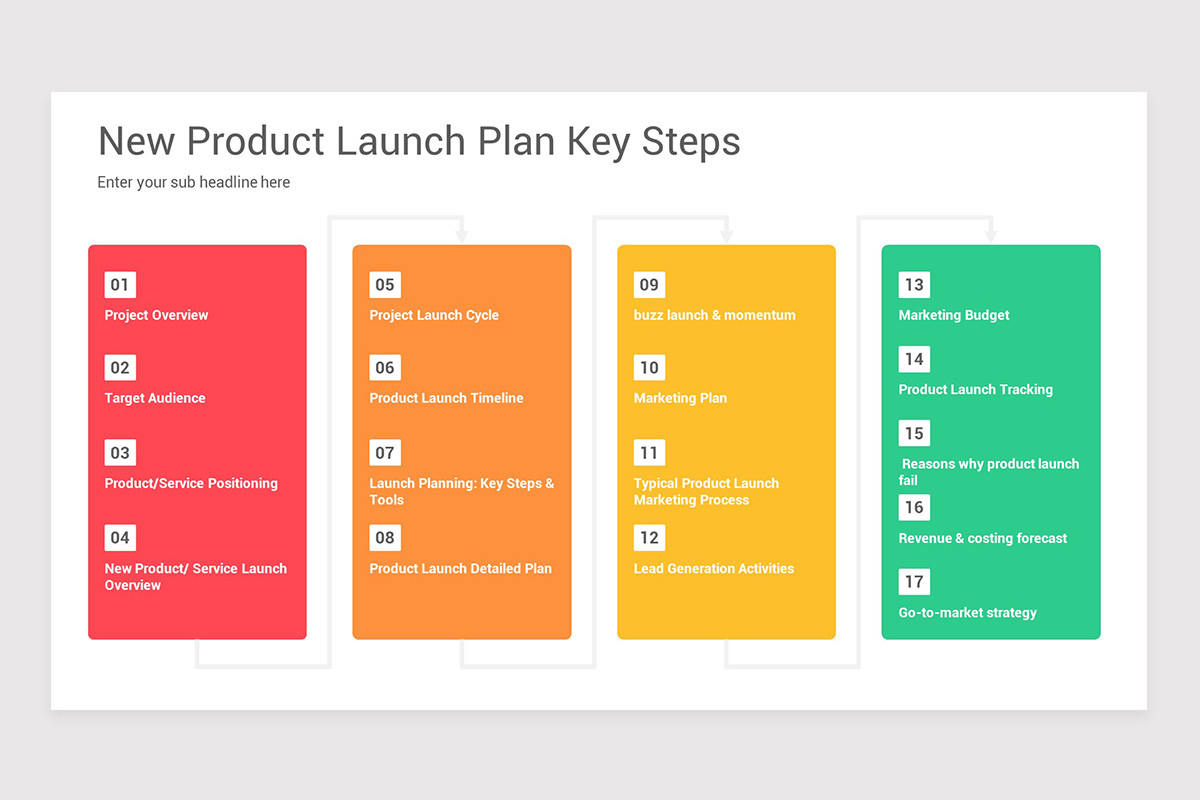Screen dimensions: 1200x800
Task: Select 'Revenue & costing forecast' text
Action: point(983,538)
